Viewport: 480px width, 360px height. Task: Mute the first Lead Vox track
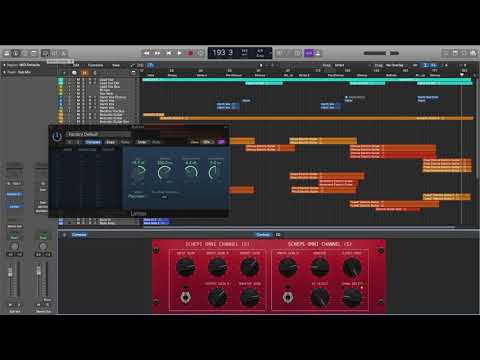(x=78, y=80)
